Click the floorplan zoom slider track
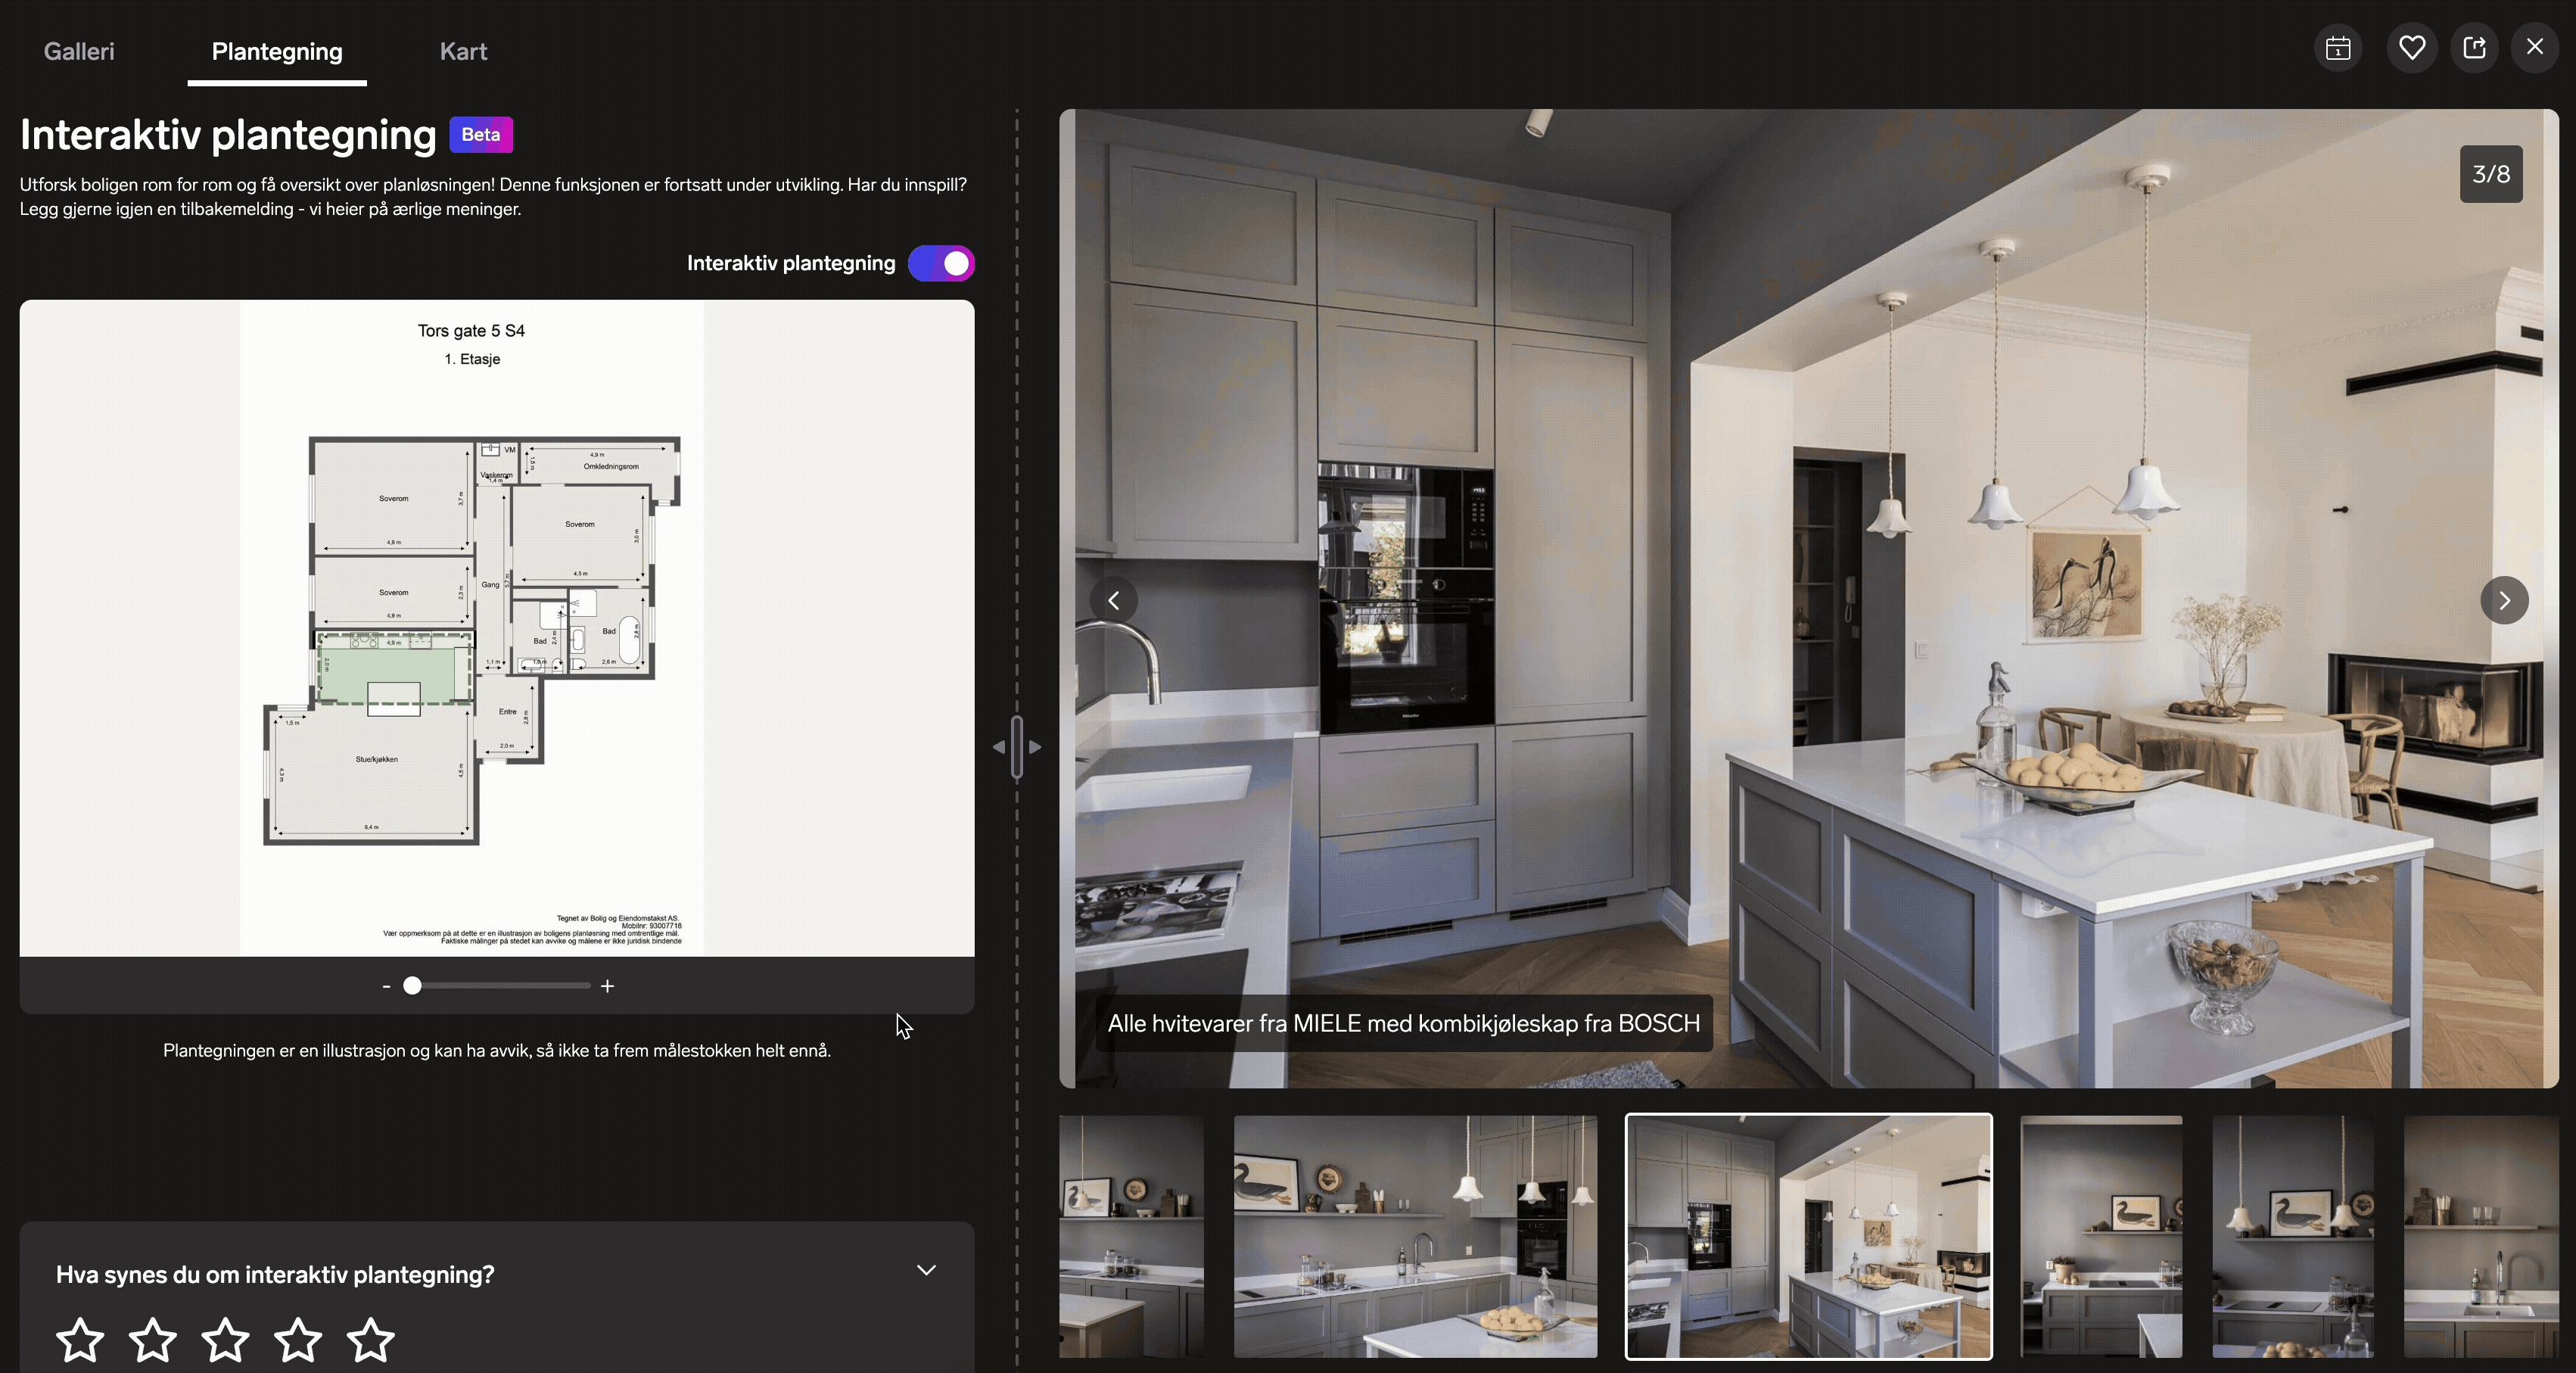Image resolution: width=2576 pixels, height=1373 pixels. coord(520,986)
